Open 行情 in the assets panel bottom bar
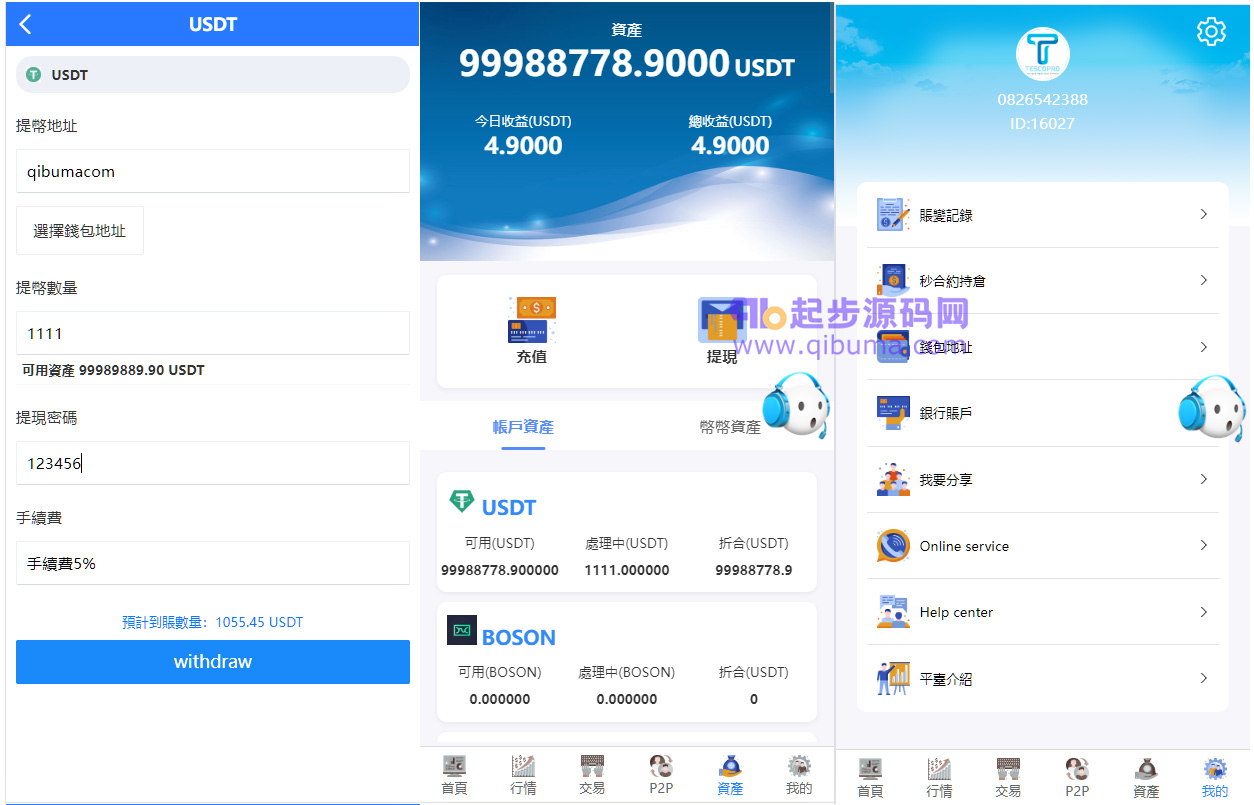Image resolution: width=1254 pixels, height=805 pixels. coord(523,775)
